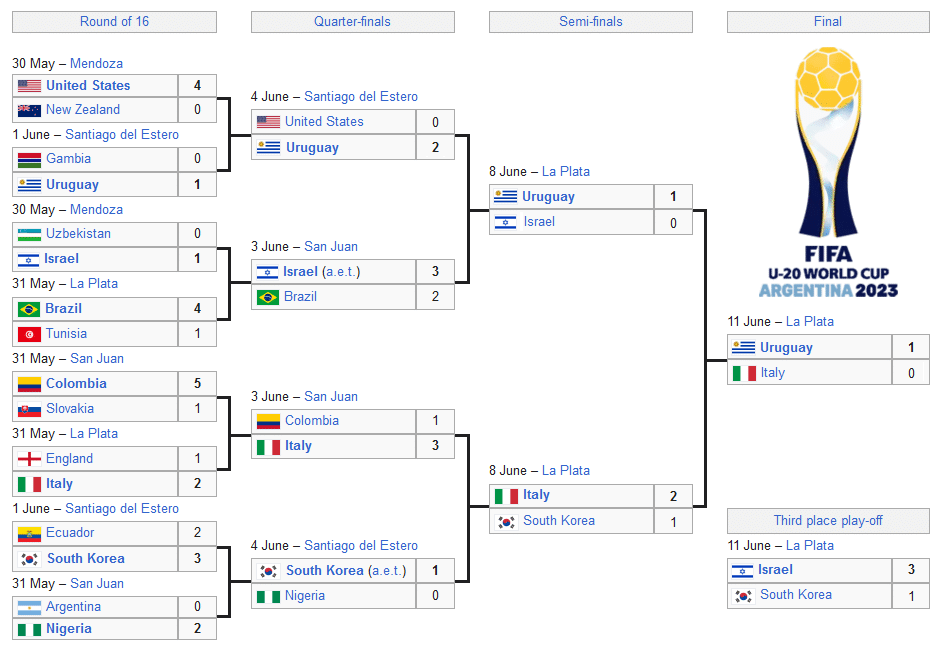942x651 pixels.
Task: Click La Plata link above the Final
Action: [810, 322]
